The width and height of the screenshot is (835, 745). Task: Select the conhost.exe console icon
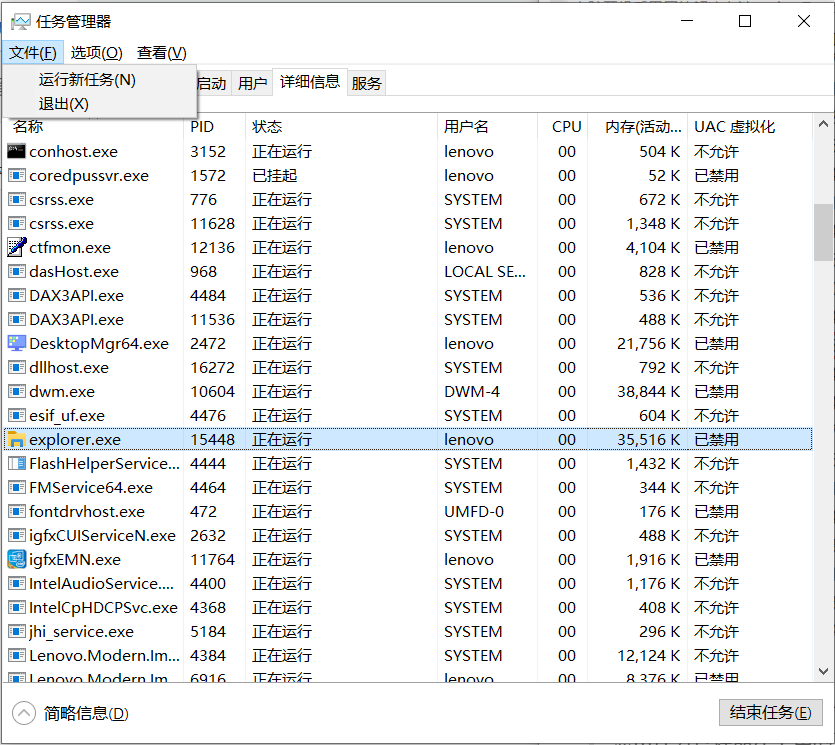14,151
